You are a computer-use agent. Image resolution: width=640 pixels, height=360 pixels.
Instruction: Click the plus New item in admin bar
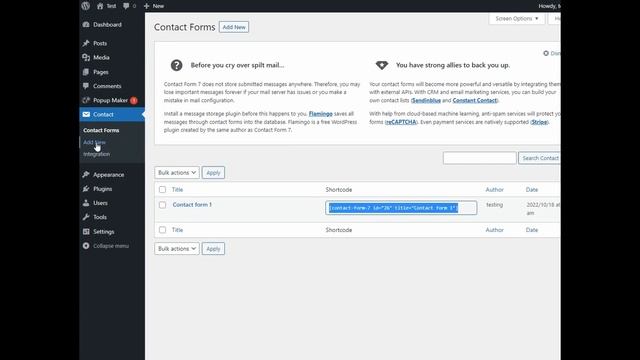click(x=153, y=6)
